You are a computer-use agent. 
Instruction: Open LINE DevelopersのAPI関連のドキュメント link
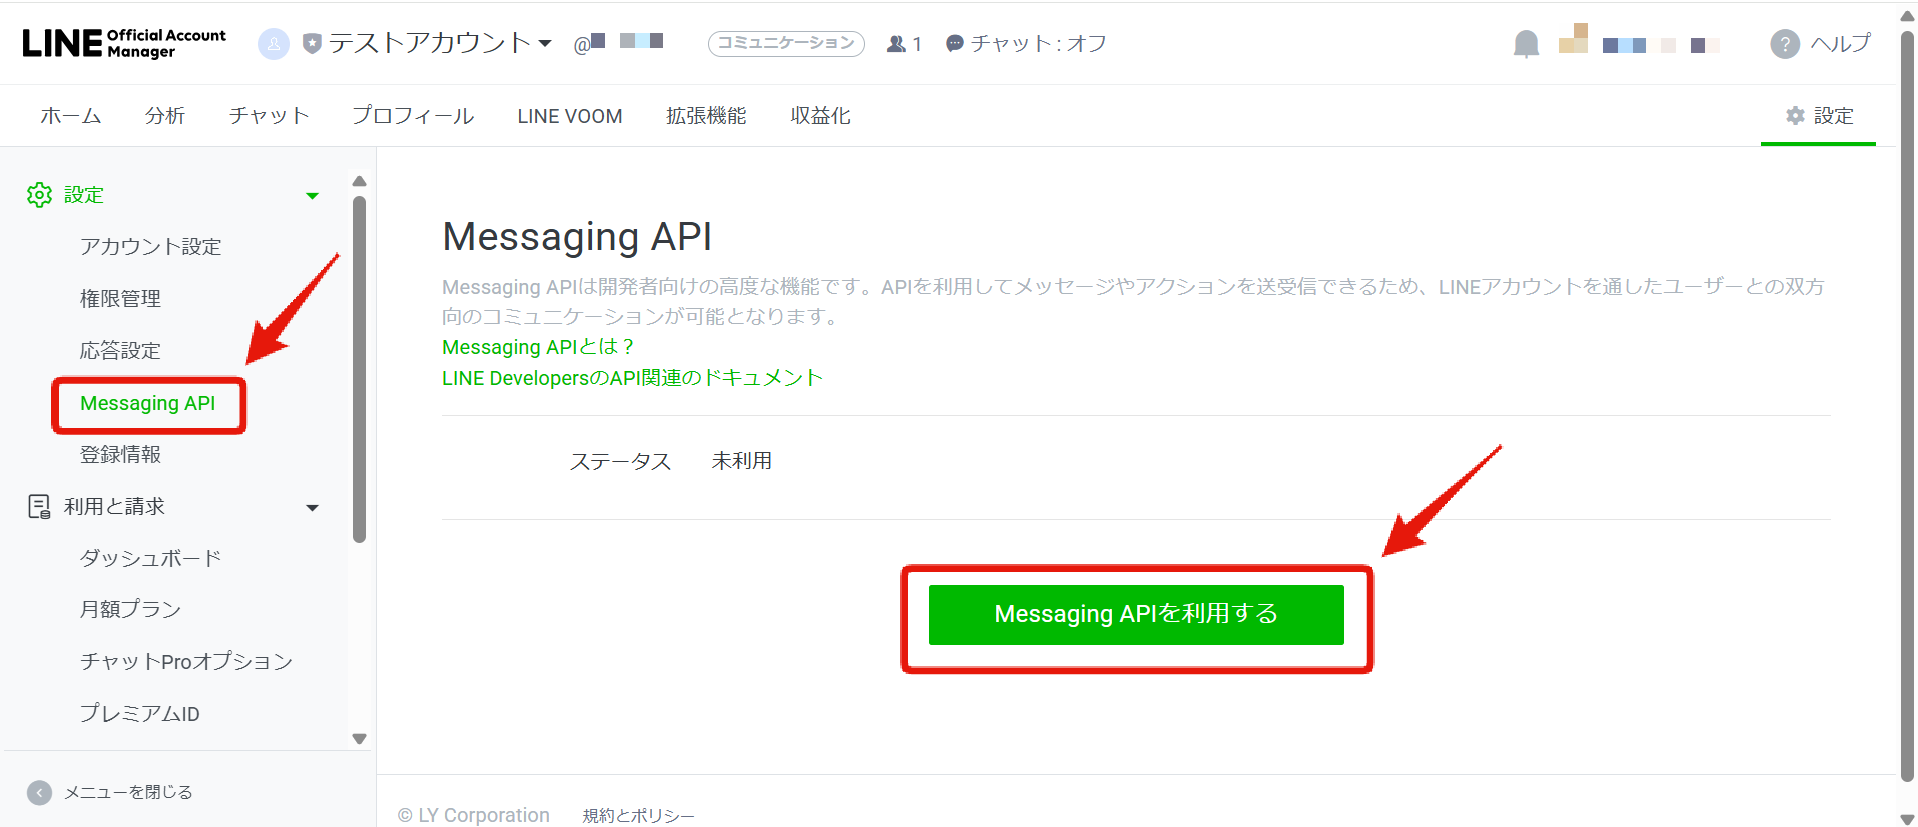632,378
